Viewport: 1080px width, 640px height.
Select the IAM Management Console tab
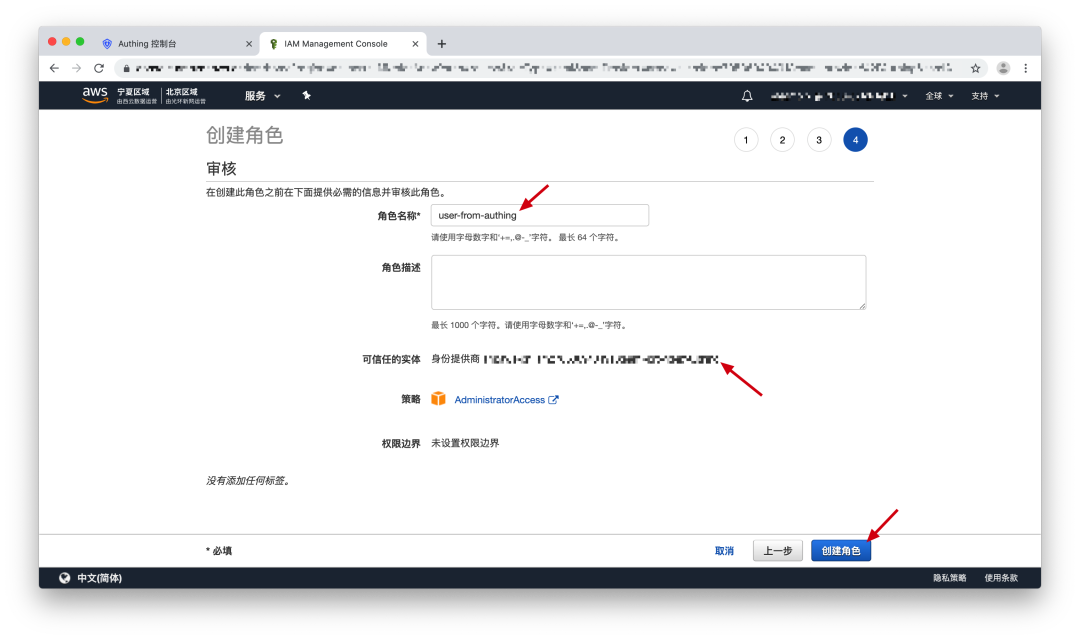point(343,44)
